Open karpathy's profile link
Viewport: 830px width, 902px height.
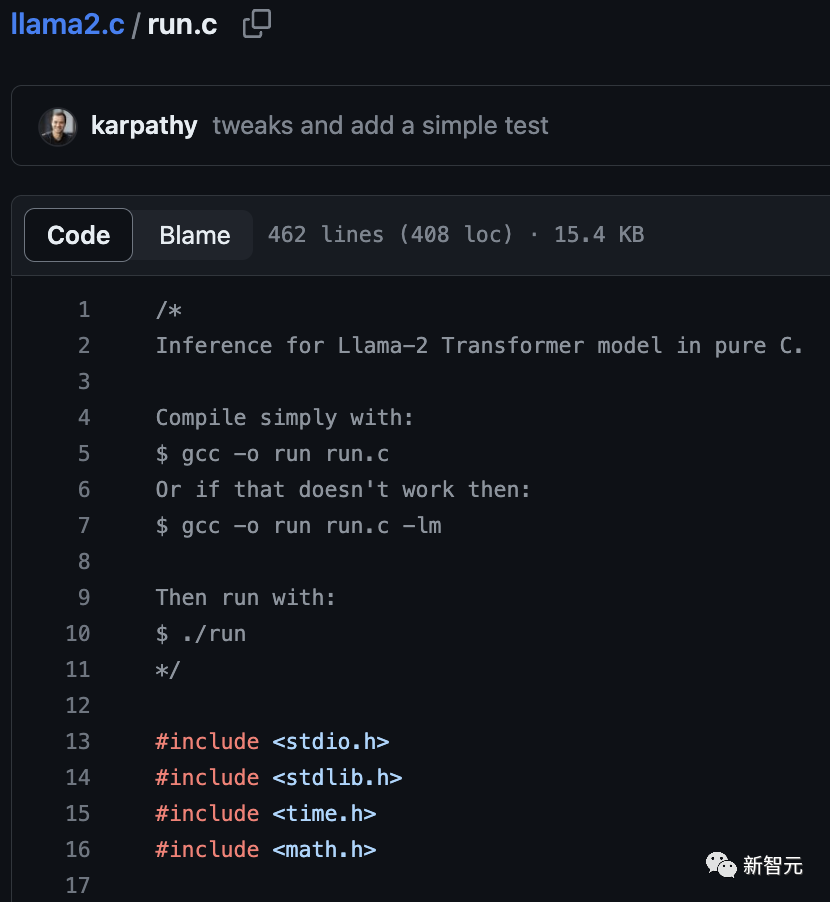[x=144, y=126]
